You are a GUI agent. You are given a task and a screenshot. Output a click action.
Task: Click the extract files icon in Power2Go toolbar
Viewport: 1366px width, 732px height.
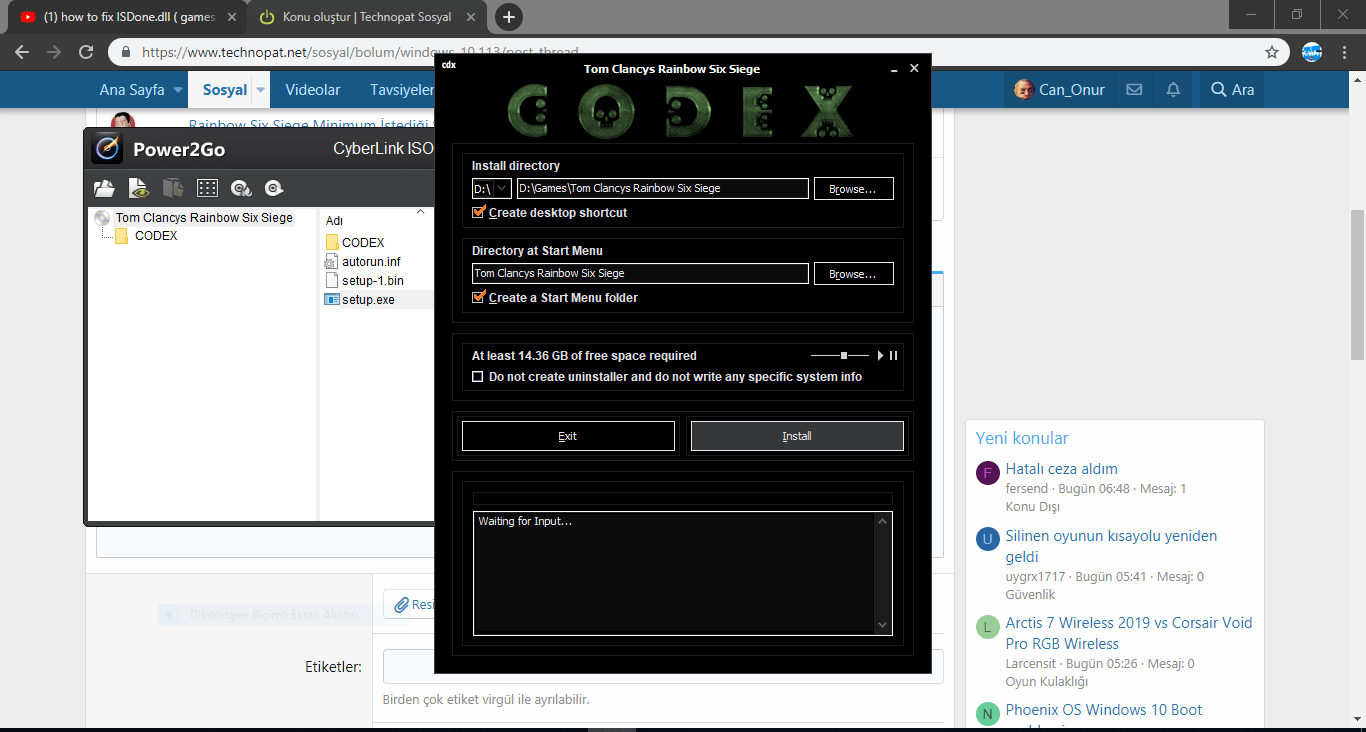173,188
